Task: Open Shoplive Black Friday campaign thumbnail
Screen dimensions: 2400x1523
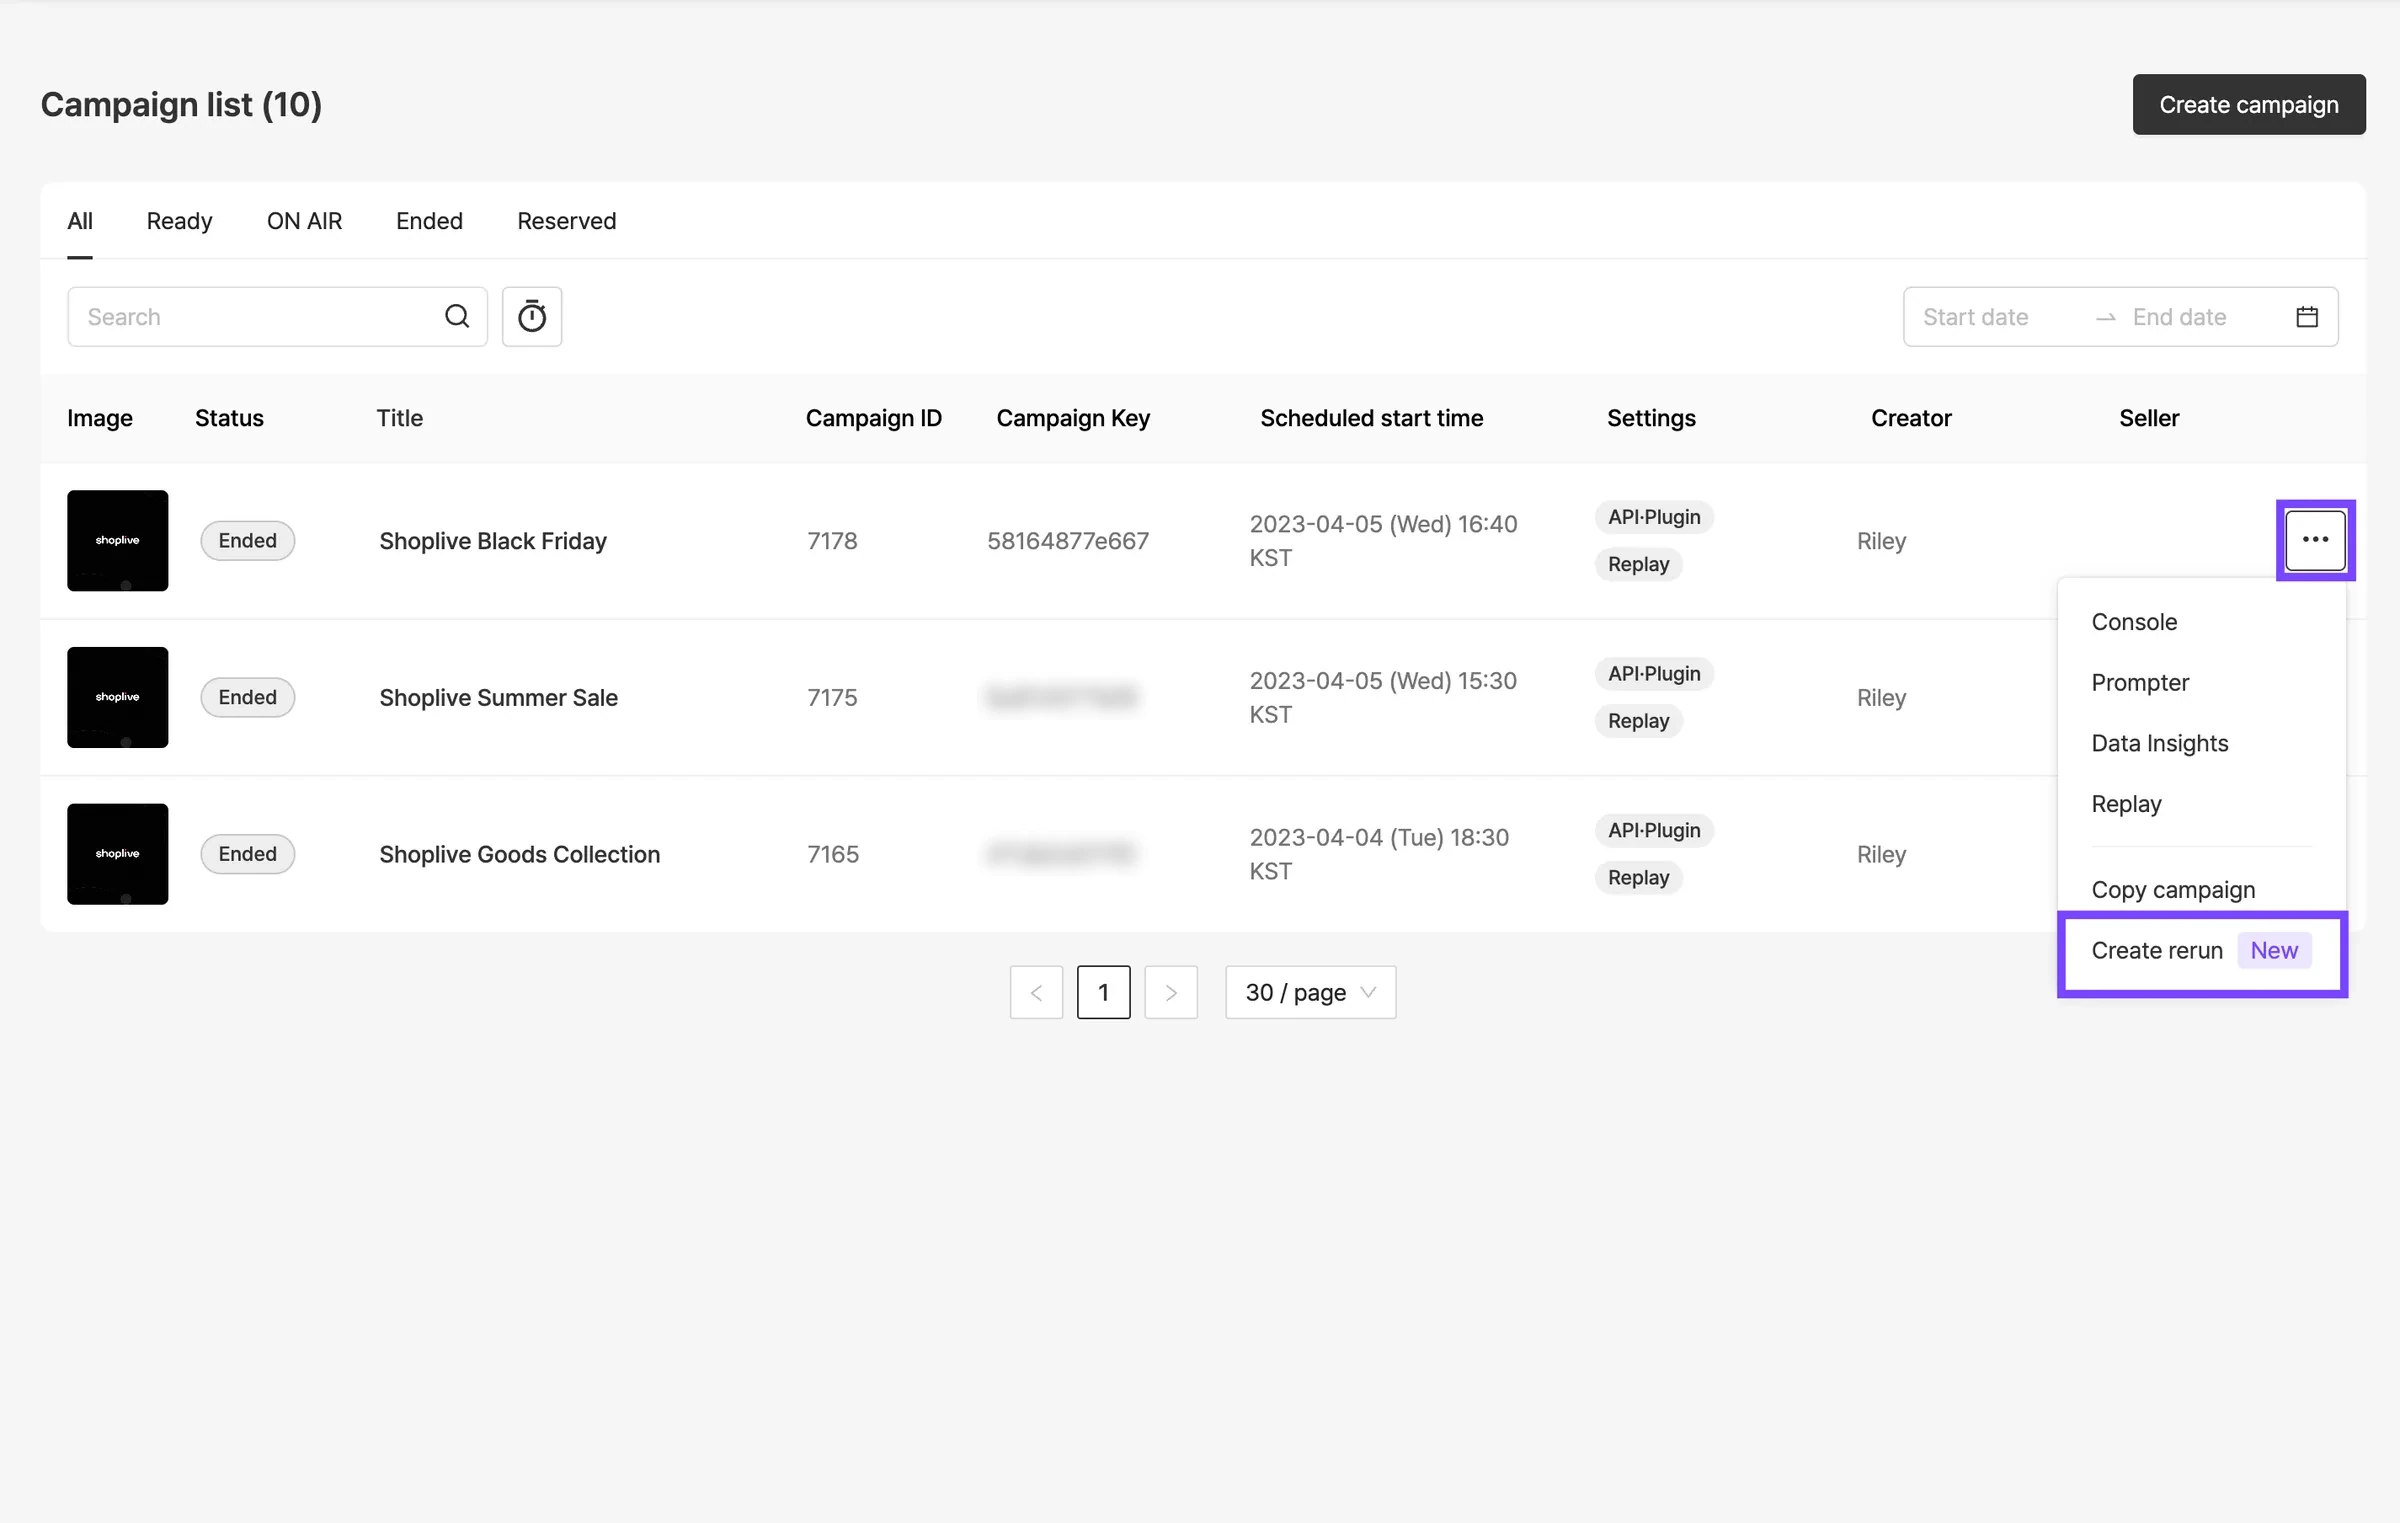Action: [118, 540]
